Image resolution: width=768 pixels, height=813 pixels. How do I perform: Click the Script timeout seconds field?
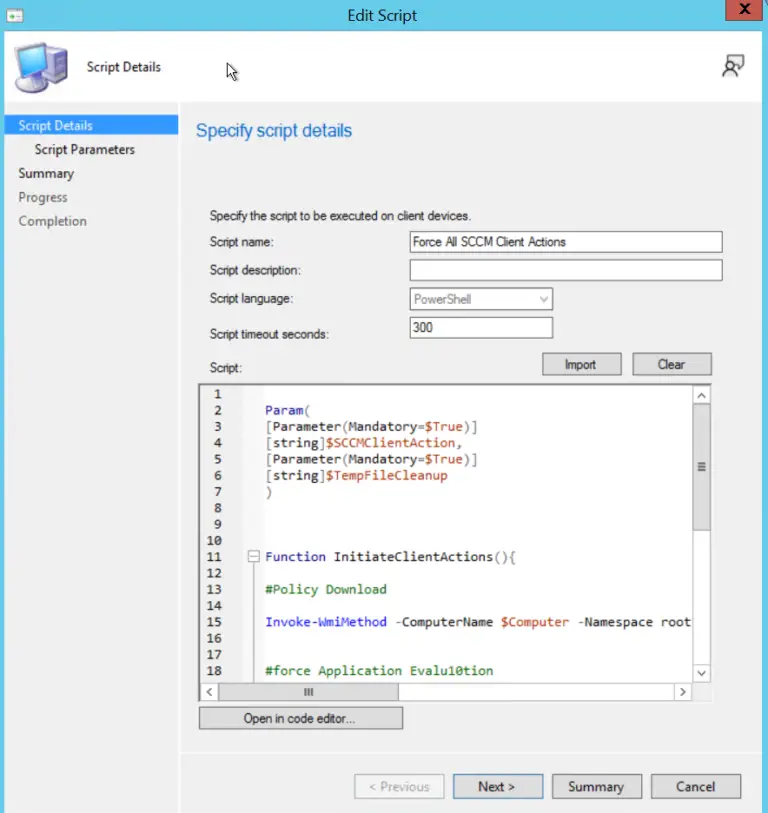481,328
